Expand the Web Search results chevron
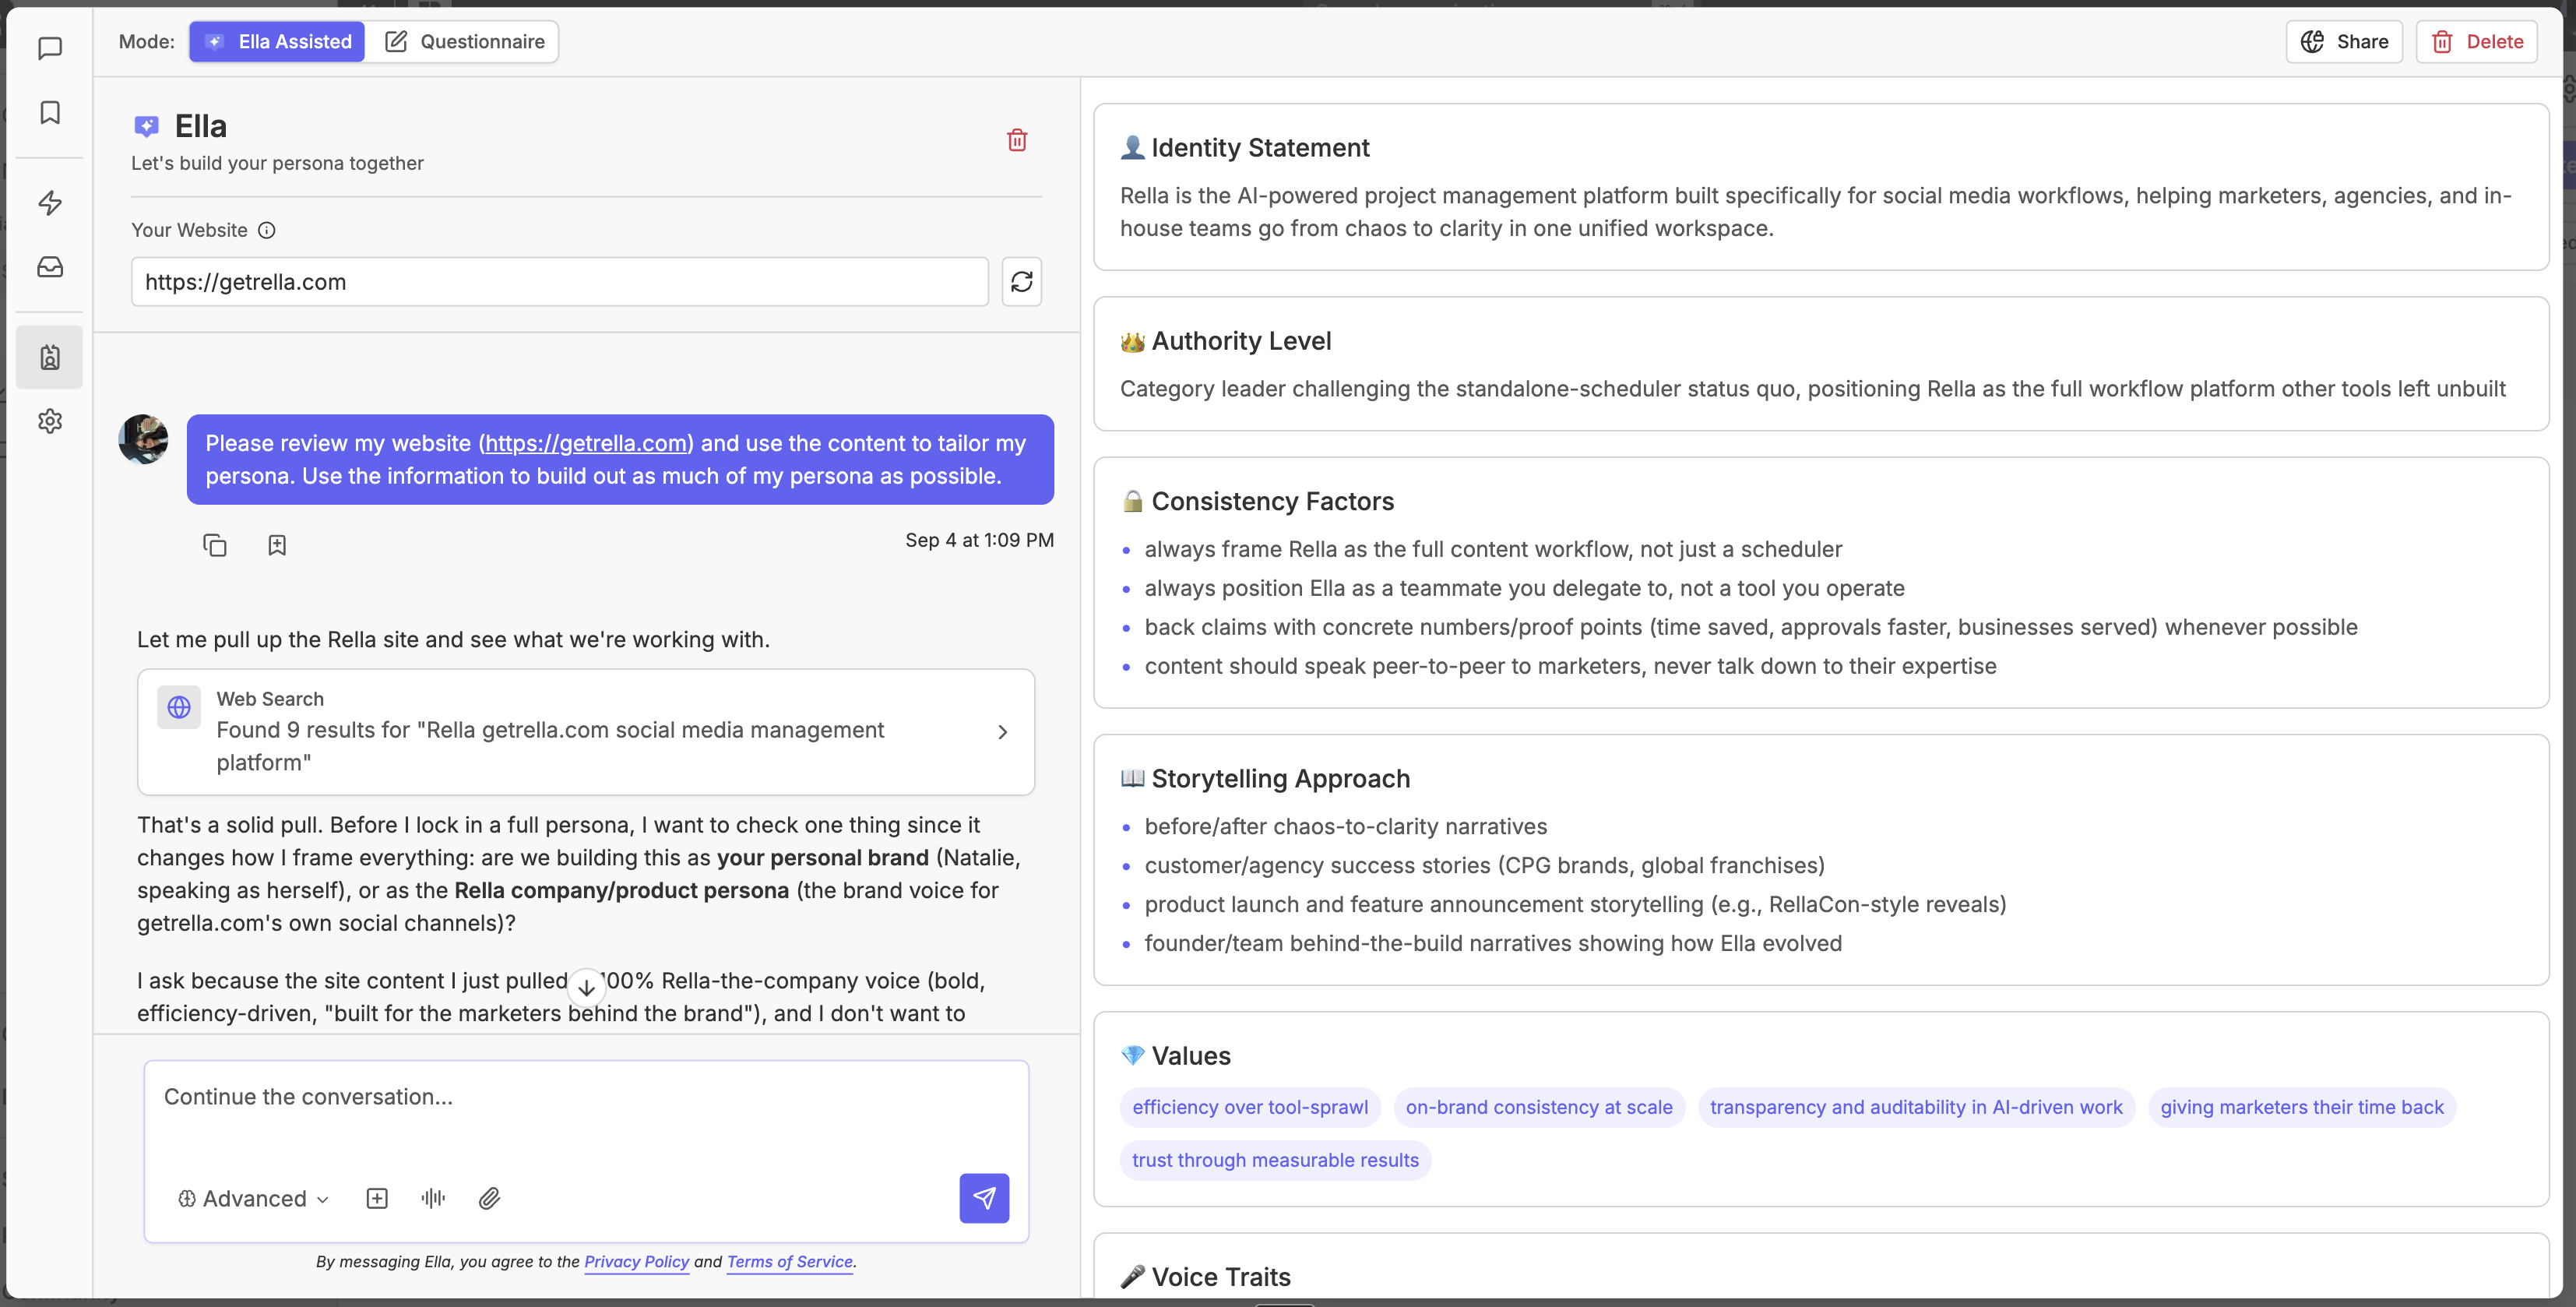Viewport: 2576px width, 1307px height. [x=1003, y=732]
